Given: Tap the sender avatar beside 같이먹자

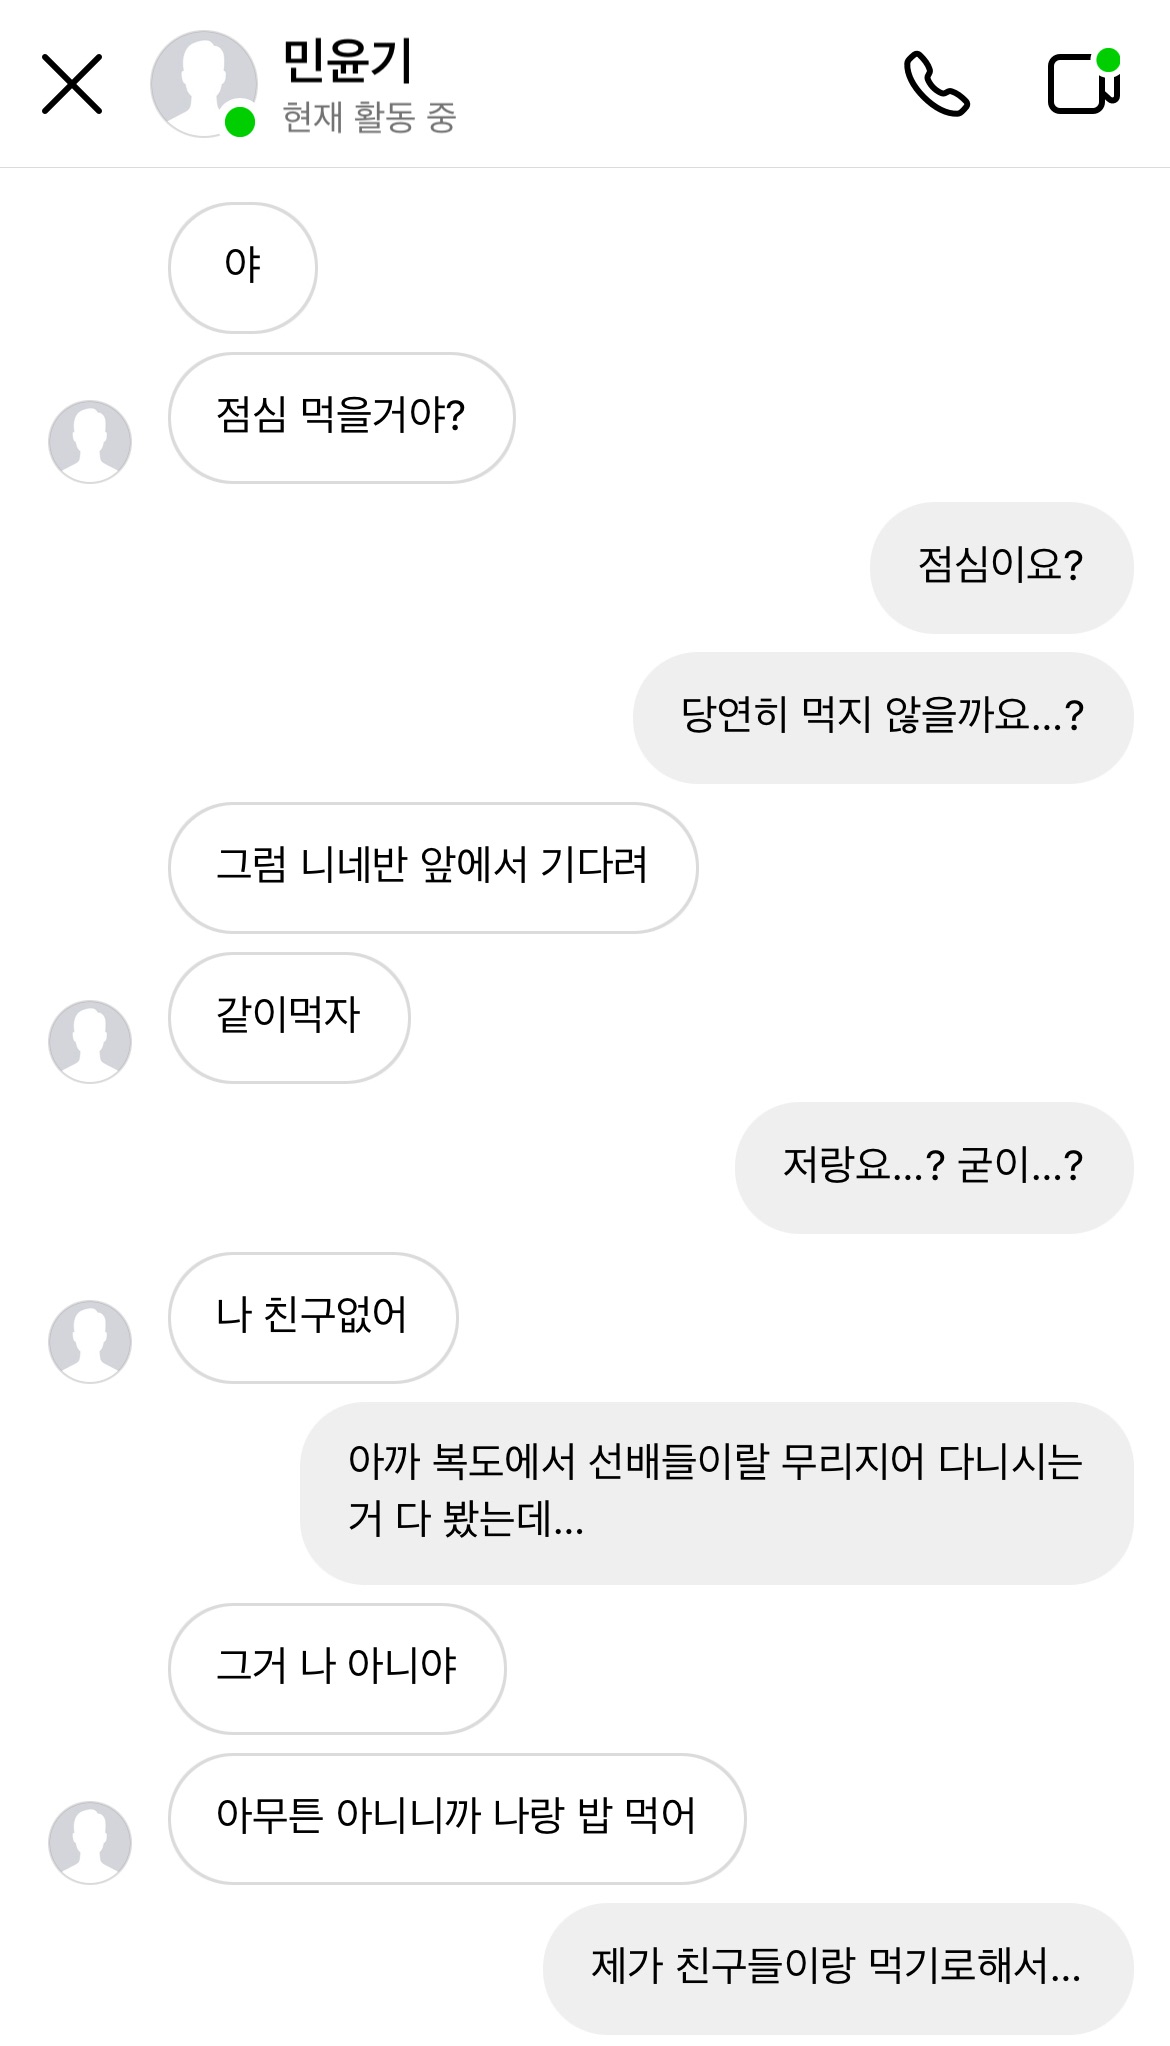Looking at the screenshot, I should pyautogui.click(x=90, y=1042).
